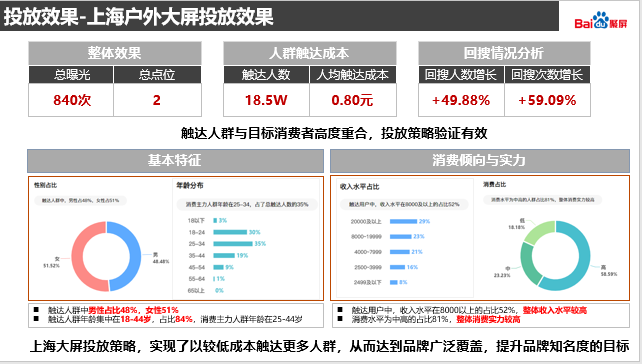642x364 pixels.
Task: Click the 消费倾向与实力 panel header
Action: [x=479, y=161]
